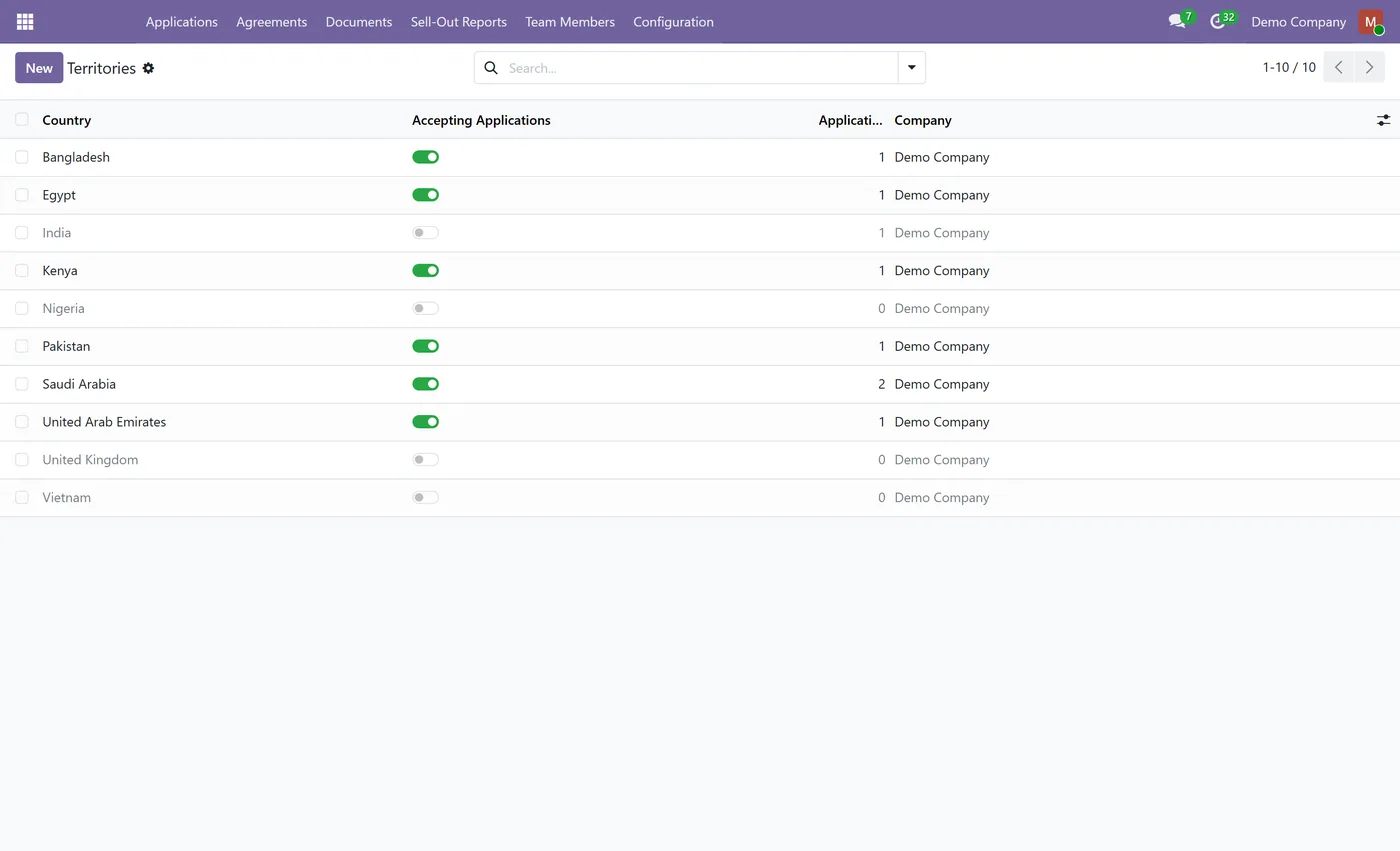Tick the Kenya row checkbox
Image resolution: width=1400 pixels, height=851 pixels.
click(x=22, y=271)
